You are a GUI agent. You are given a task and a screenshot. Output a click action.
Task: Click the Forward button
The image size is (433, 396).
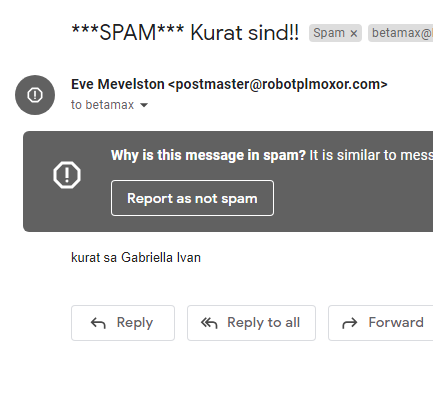pyautogui.click(x=381, y=323)
